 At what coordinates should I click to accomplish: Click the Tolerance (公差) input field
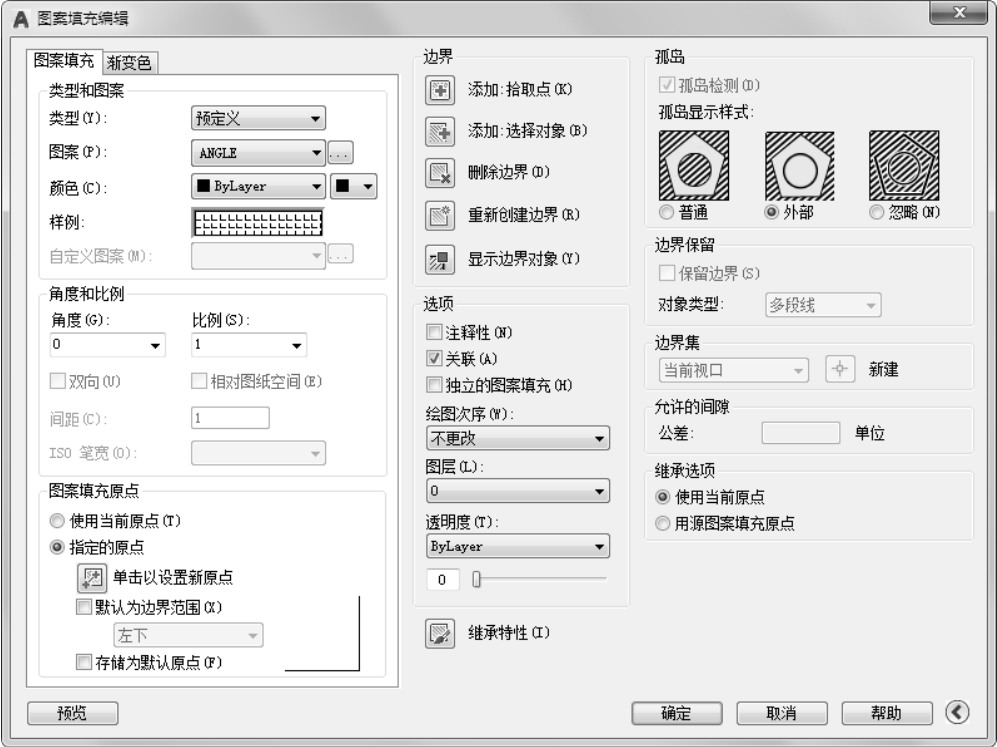(801, 433)
